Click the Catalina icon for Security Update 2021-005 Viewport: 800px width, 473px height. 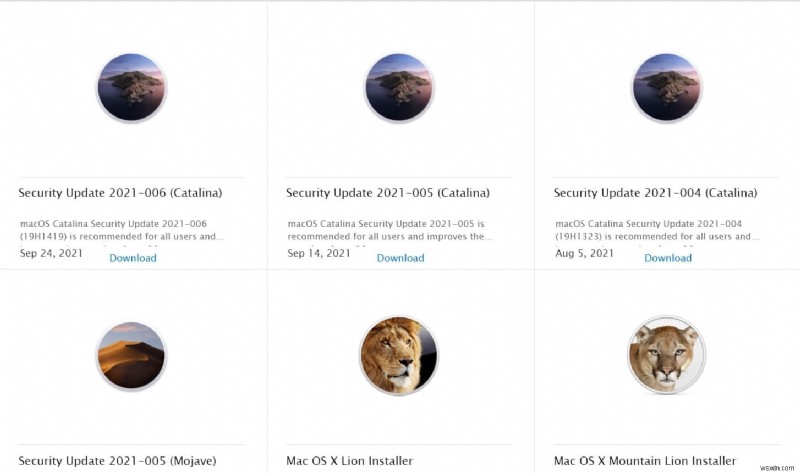tap(400, 88)
